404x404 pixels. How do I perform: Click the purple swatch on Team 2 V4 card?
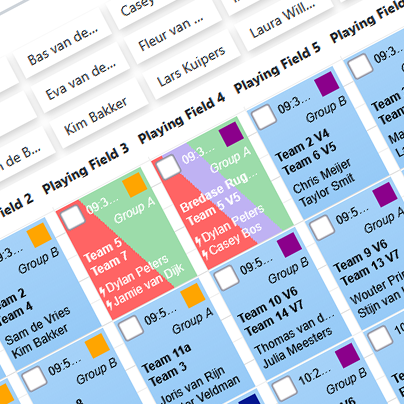327,84
